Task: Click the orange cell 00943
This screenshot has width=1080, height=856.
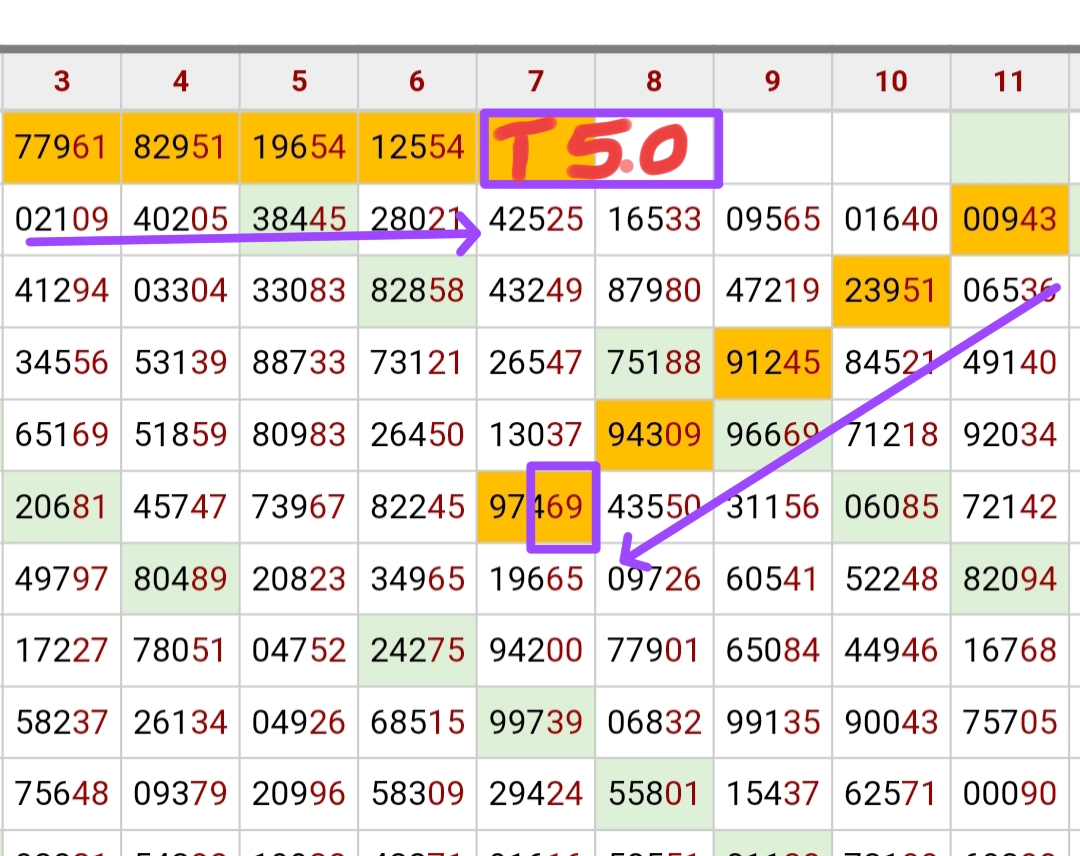Action: 1010,220
